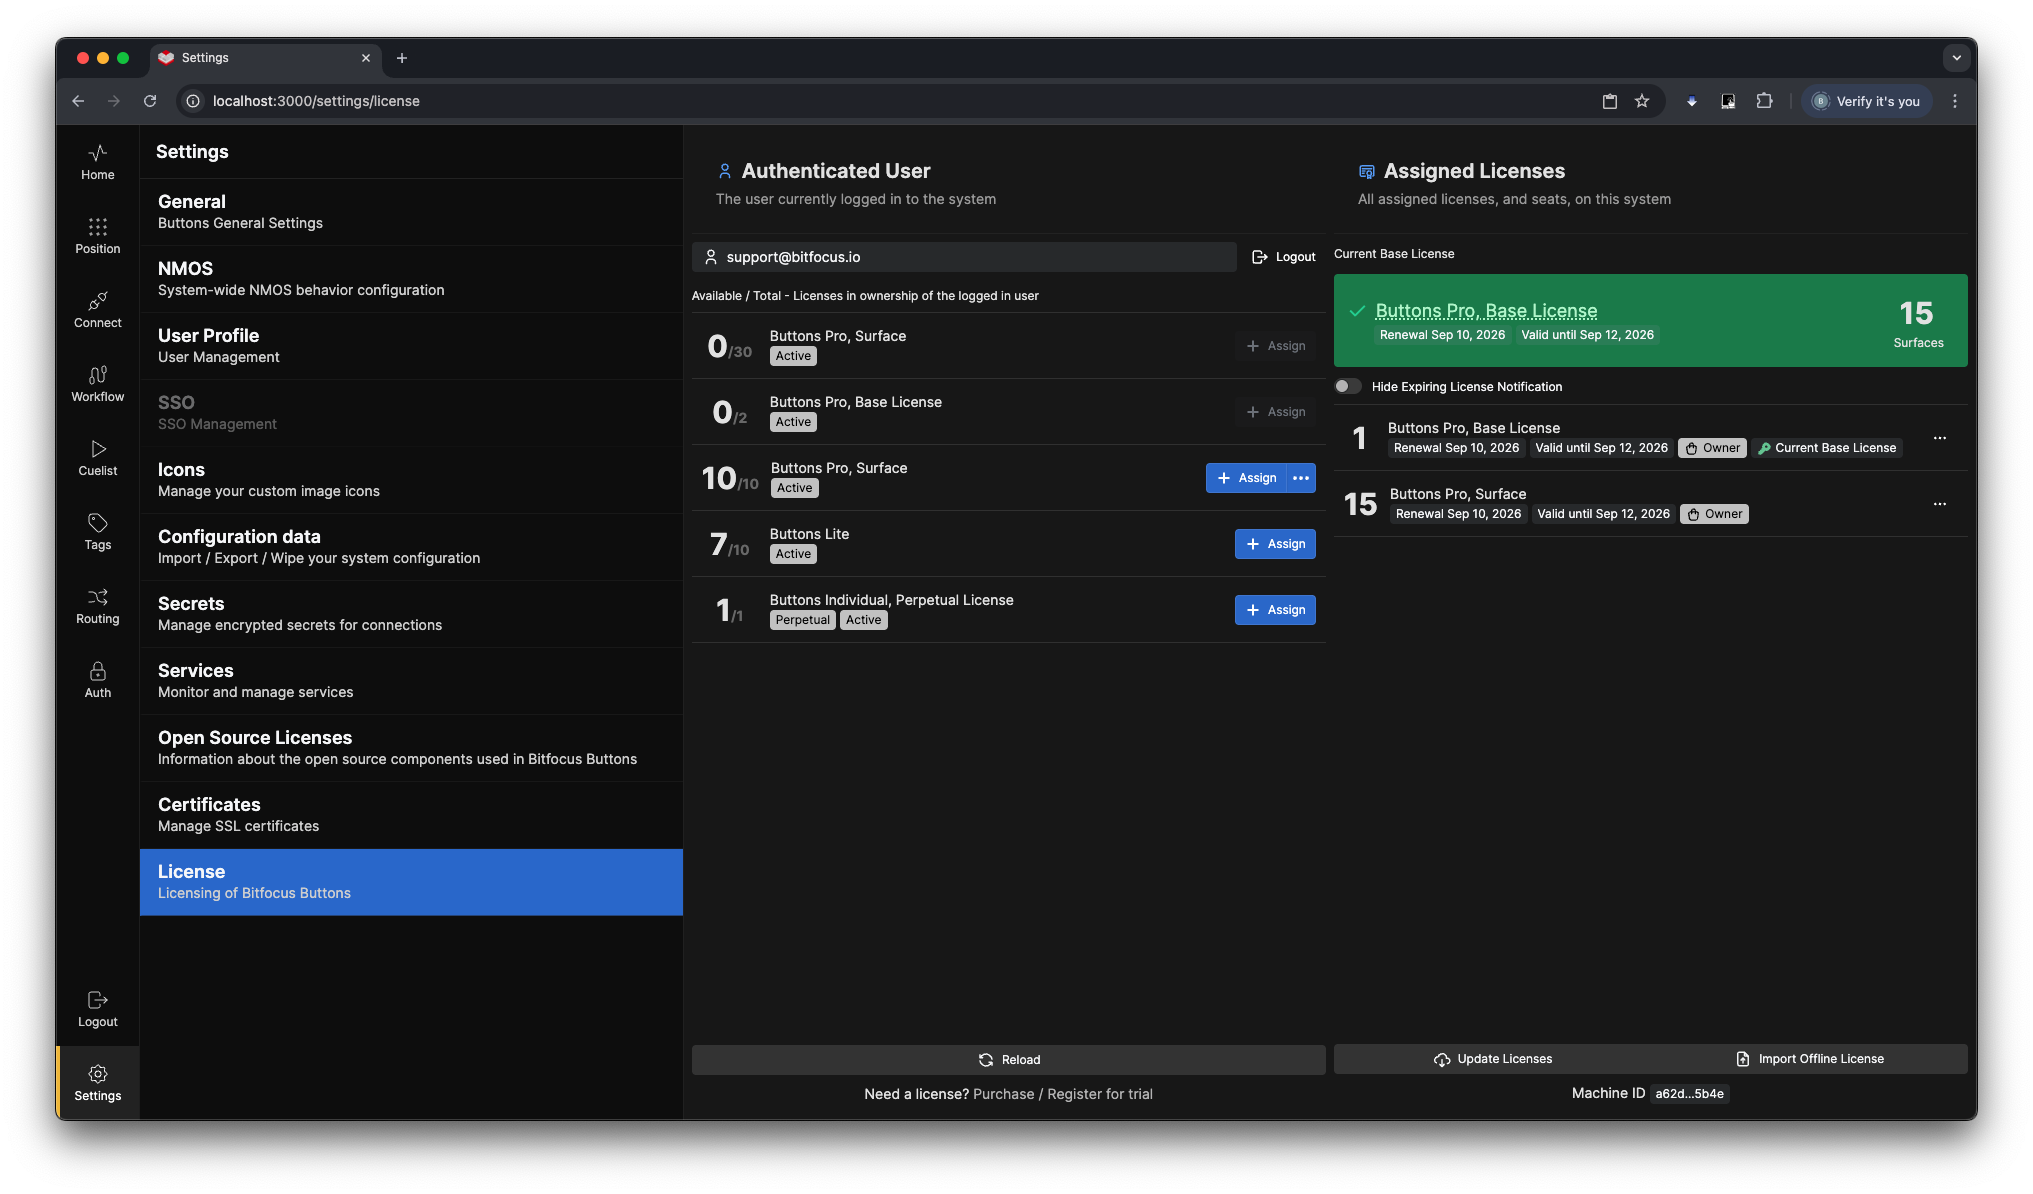Open the Buttons Pro, Base License link in green banner
The width and height of the screenshot is (2033, 1194).
click(x=1486, y=311)
